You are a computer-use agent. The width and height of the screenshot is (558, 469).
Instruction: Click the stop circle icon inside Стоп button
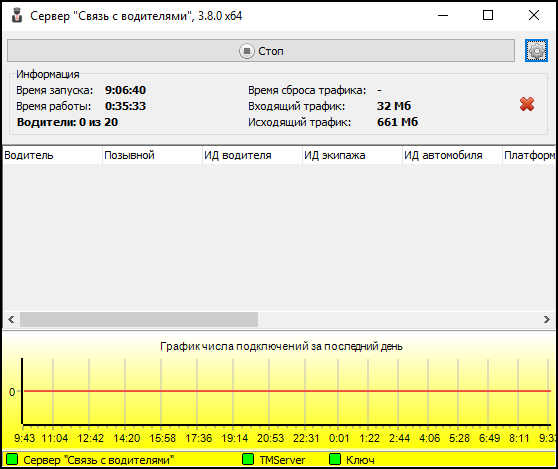(247, 51)
